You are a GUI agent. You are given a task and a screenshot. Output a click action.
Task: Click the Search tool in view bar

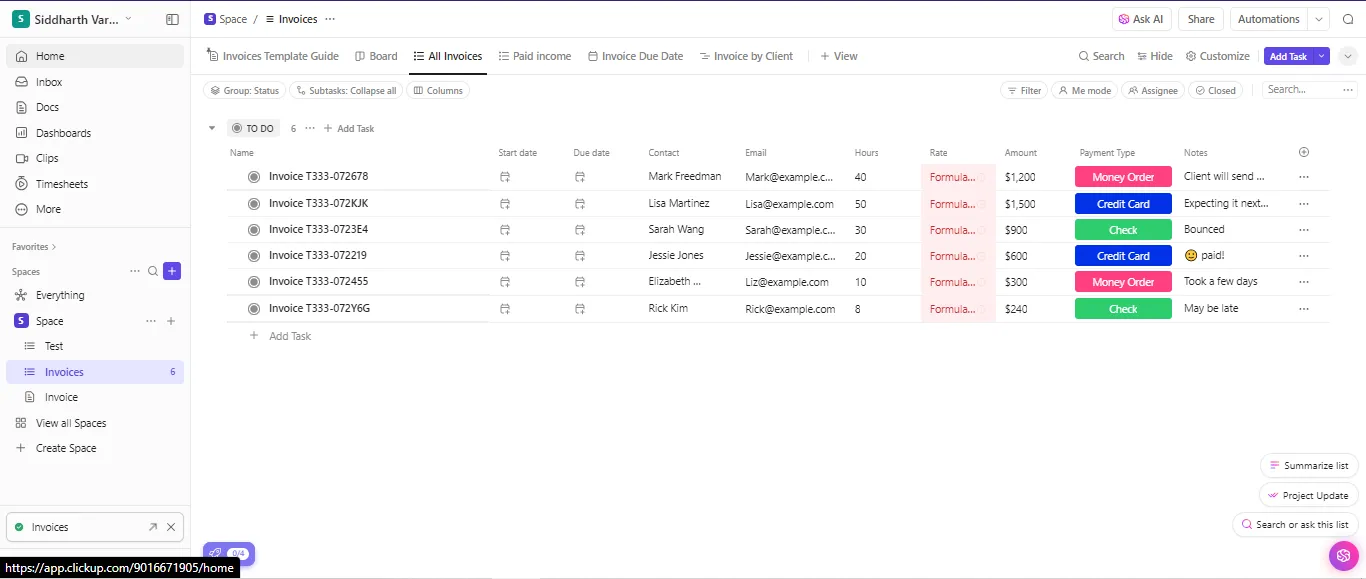(1101, 56)
